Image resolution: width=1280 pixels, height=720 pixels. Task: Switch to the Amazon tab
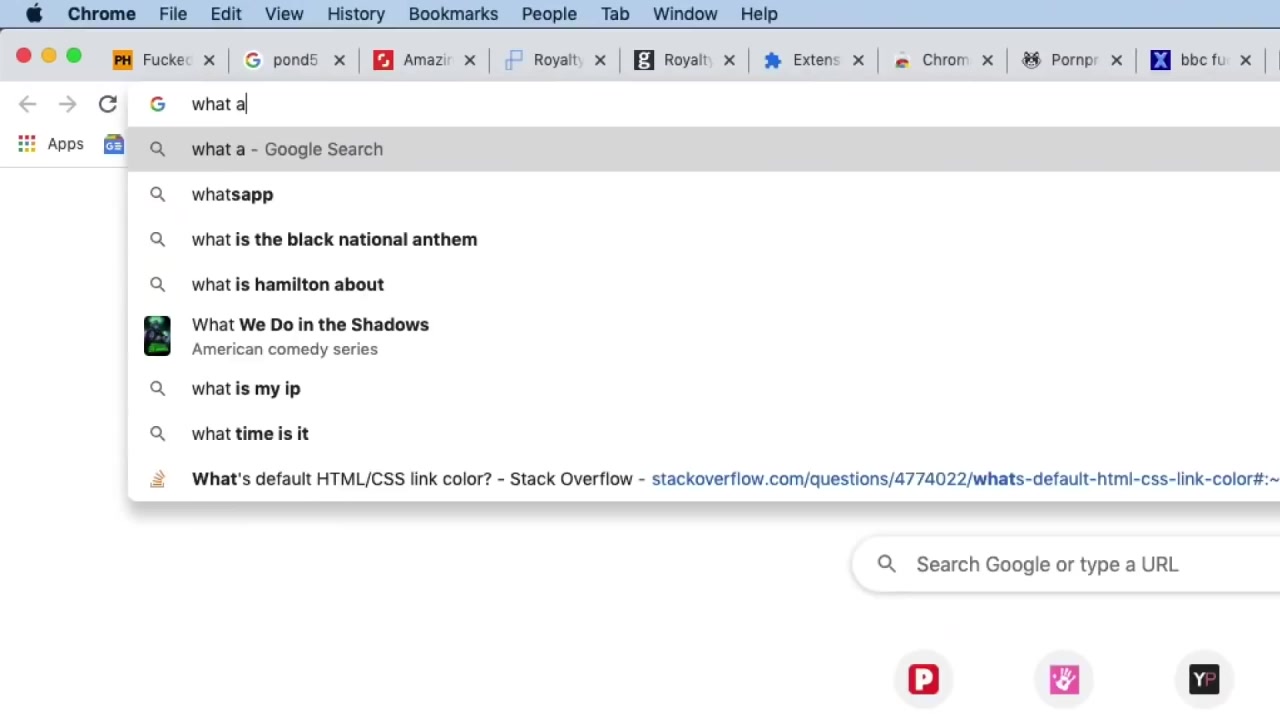point(425,60)
